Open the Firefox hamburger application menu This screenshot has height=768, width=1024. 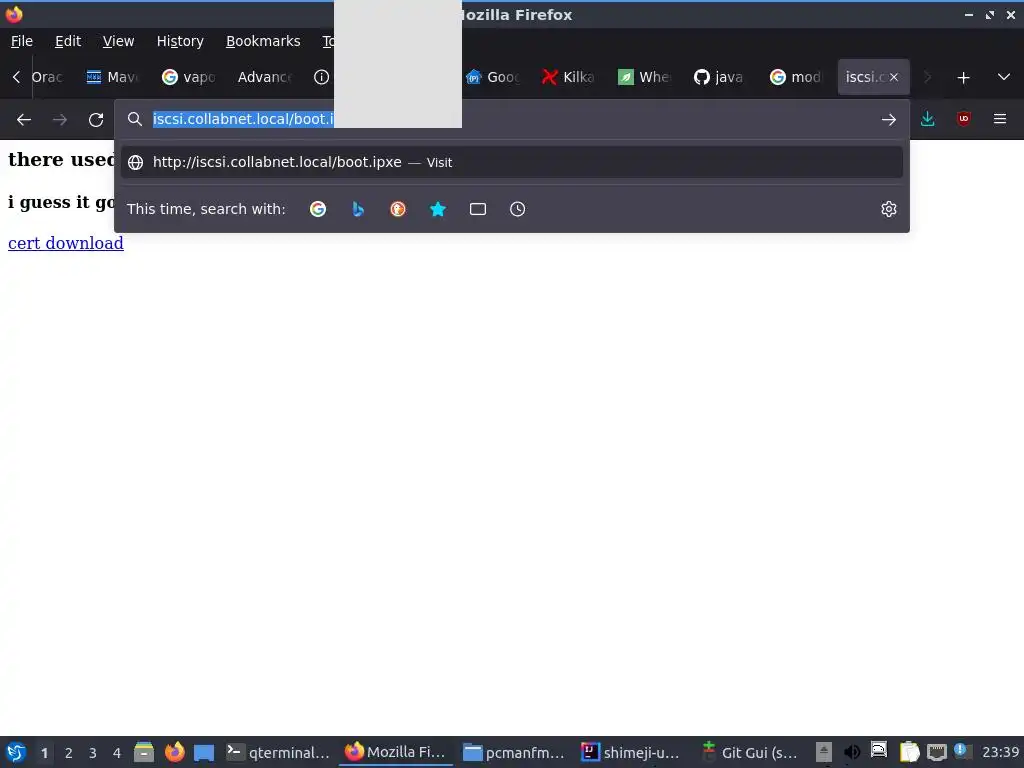(999, 119)
